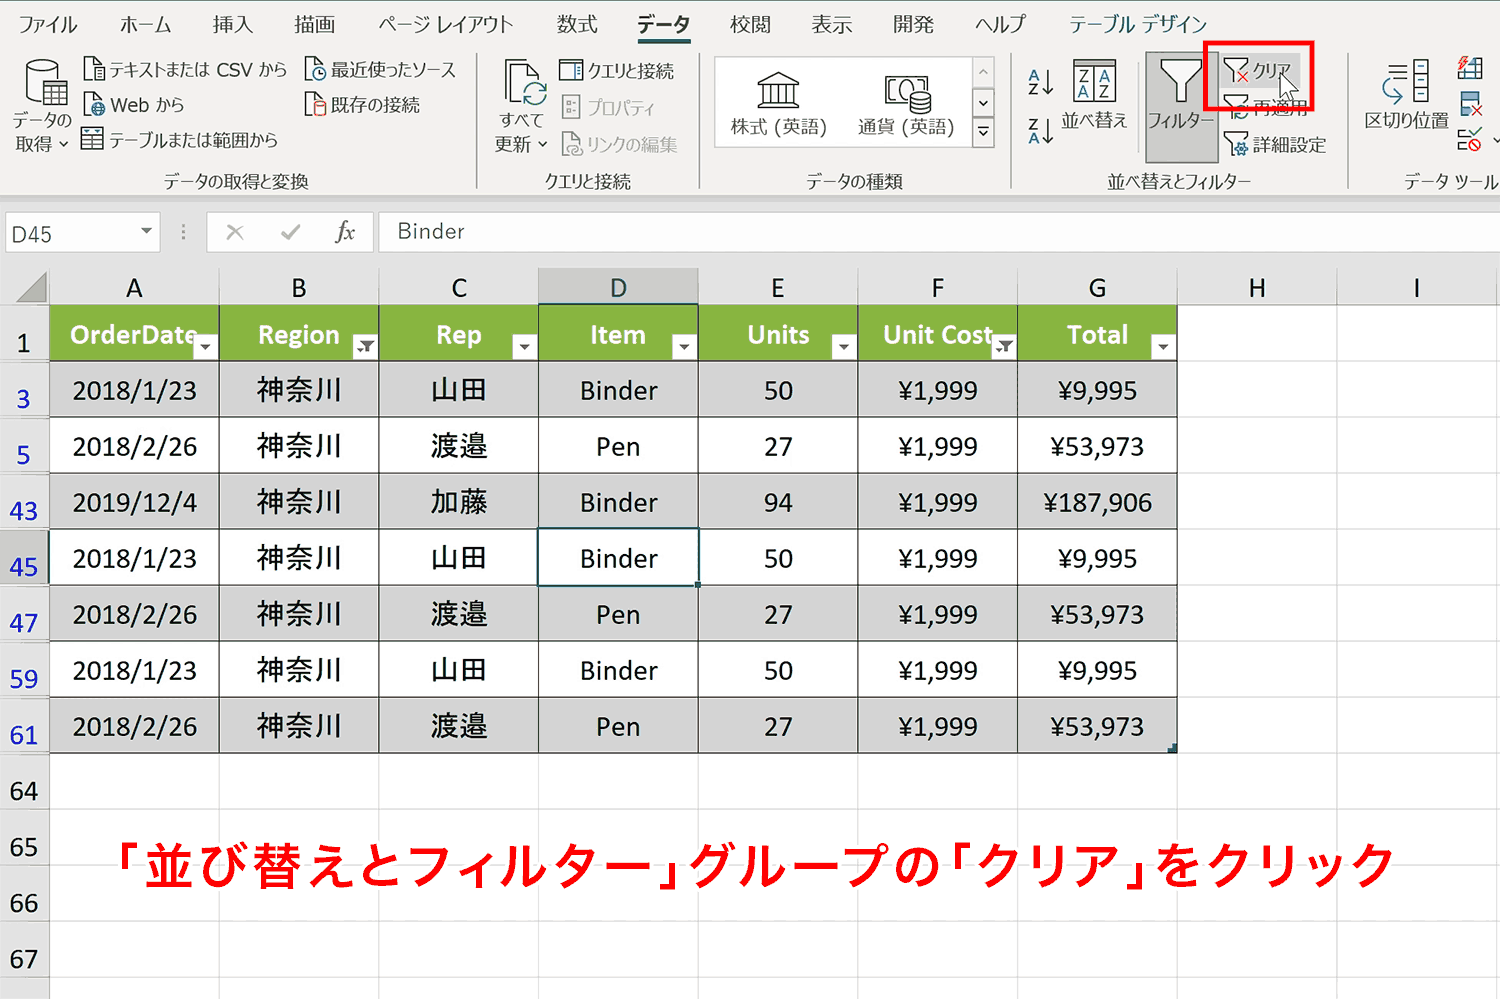Click リンクの編集 (edit links)
The width and height of the screenshot is (1500, 999).
(x=619, y=144)
